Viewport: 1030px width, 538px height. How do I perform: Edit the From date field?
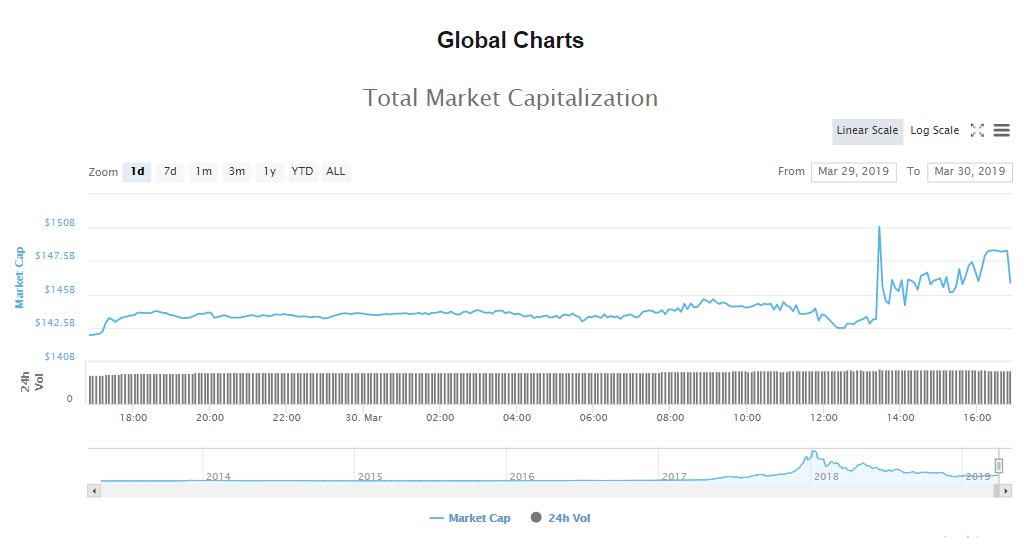[x=853, y=172]
